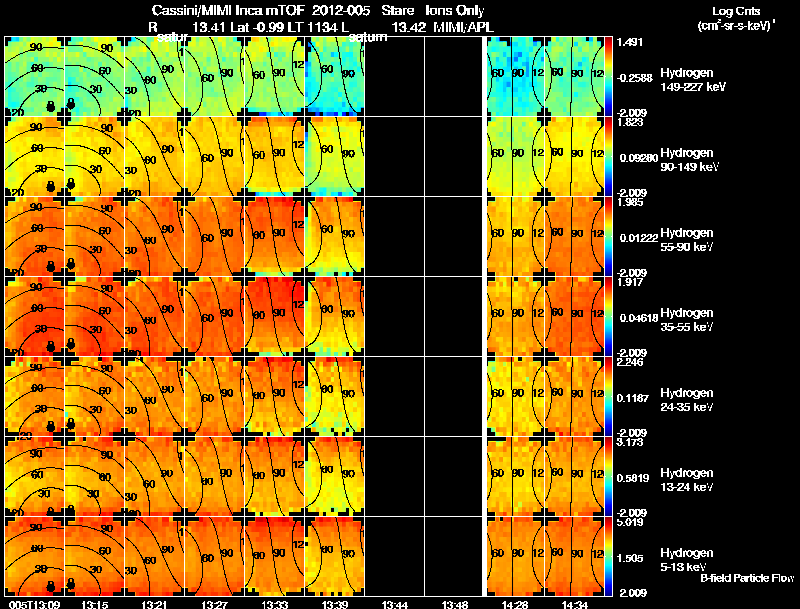Click the 13:39 time label
The image size is (800, 609).
click(x=335, y=604)
